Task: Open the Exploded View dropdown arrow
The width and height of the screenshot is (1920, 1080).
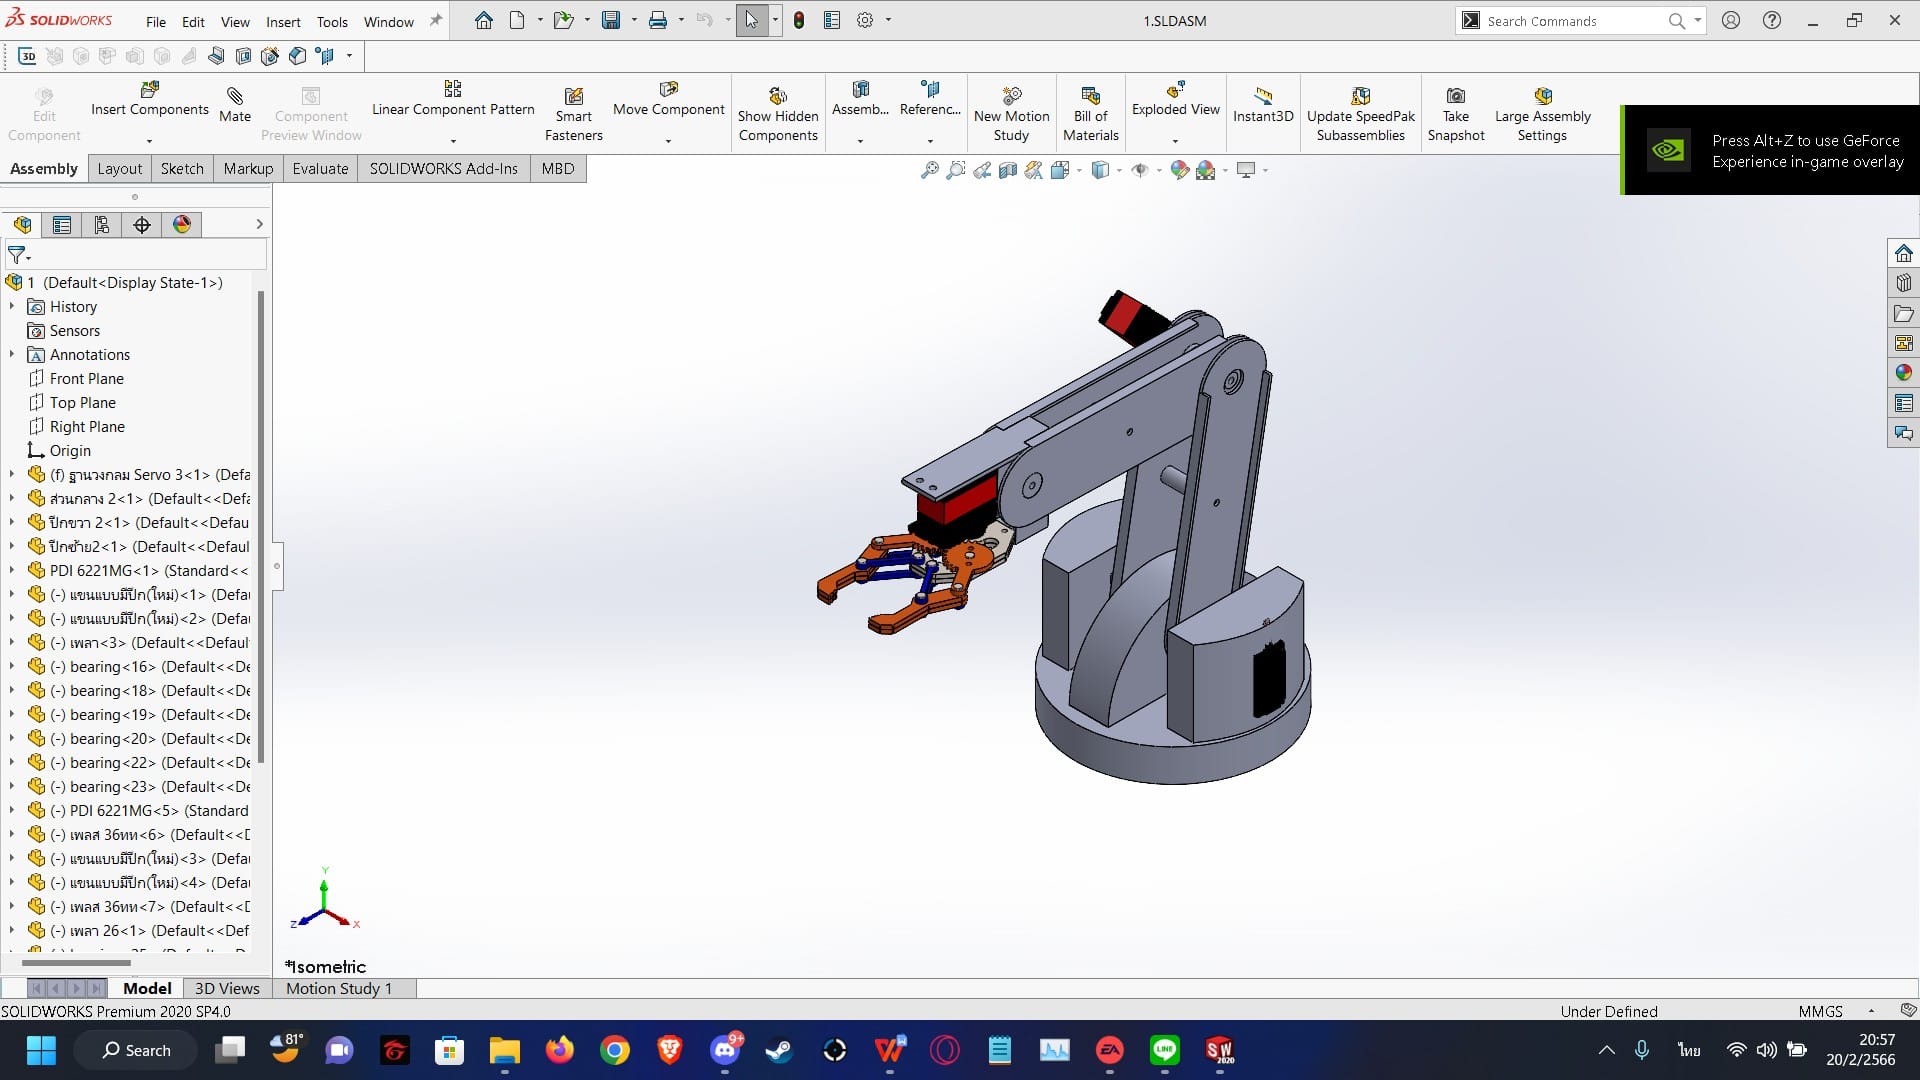Action: pos(1175,141)
